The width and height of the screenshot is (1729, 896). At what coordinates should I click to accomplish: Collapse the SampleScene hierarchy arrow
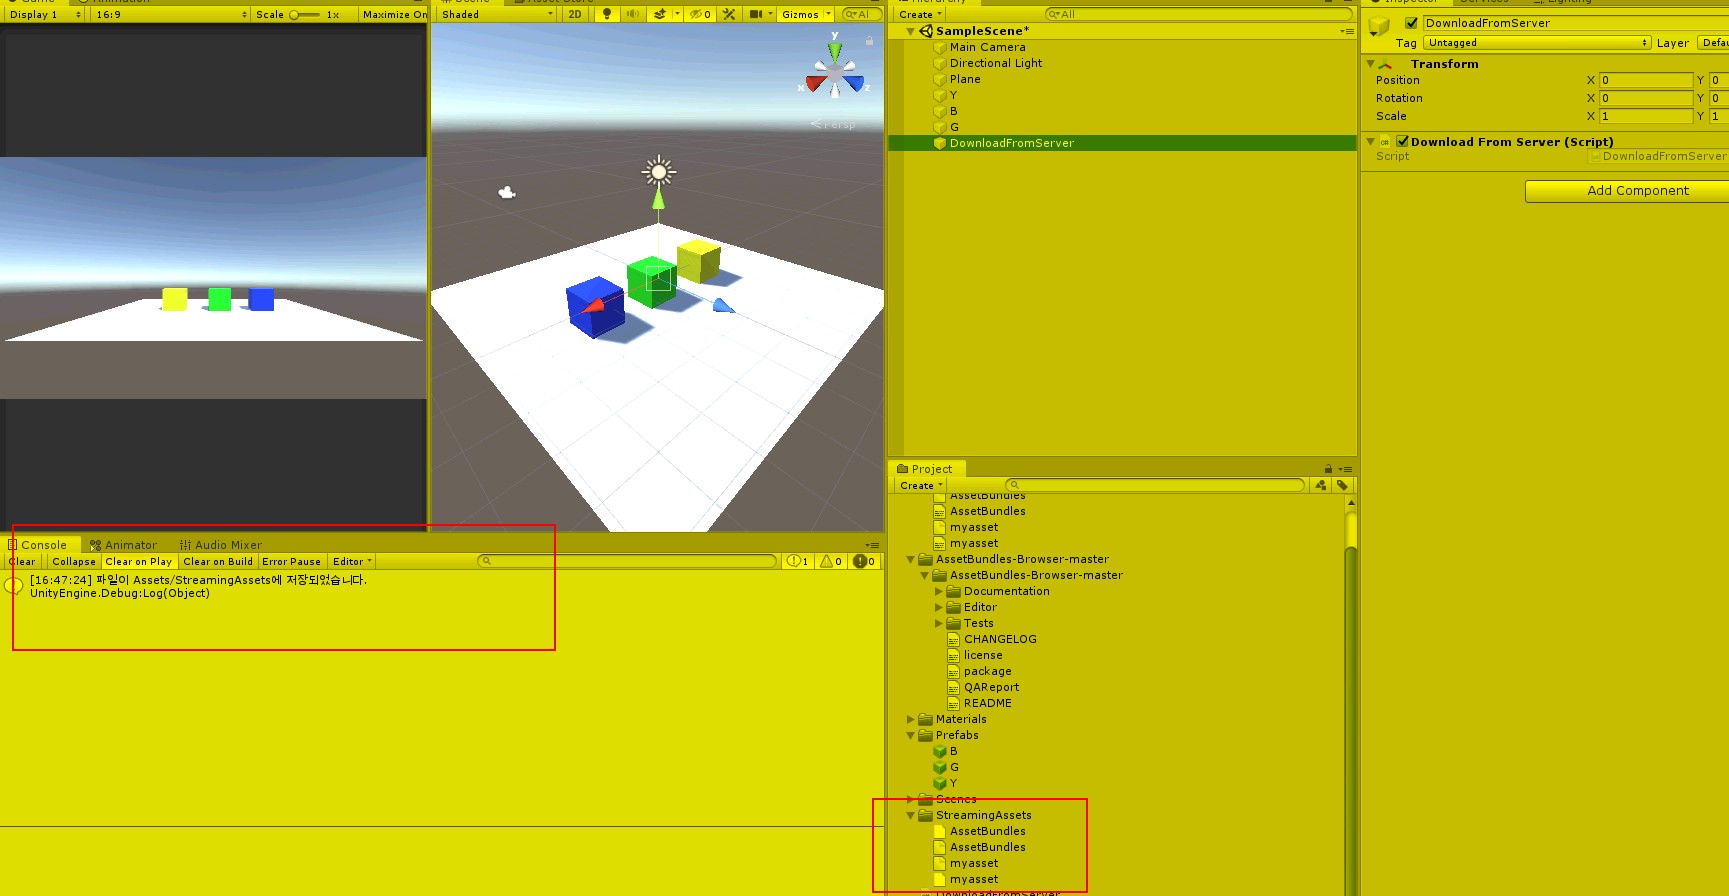pos(910,31)
